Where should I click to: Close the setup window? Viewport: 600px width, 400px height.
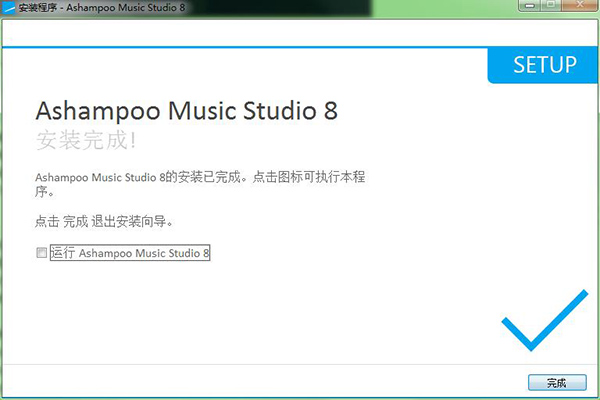pos(579,5)
